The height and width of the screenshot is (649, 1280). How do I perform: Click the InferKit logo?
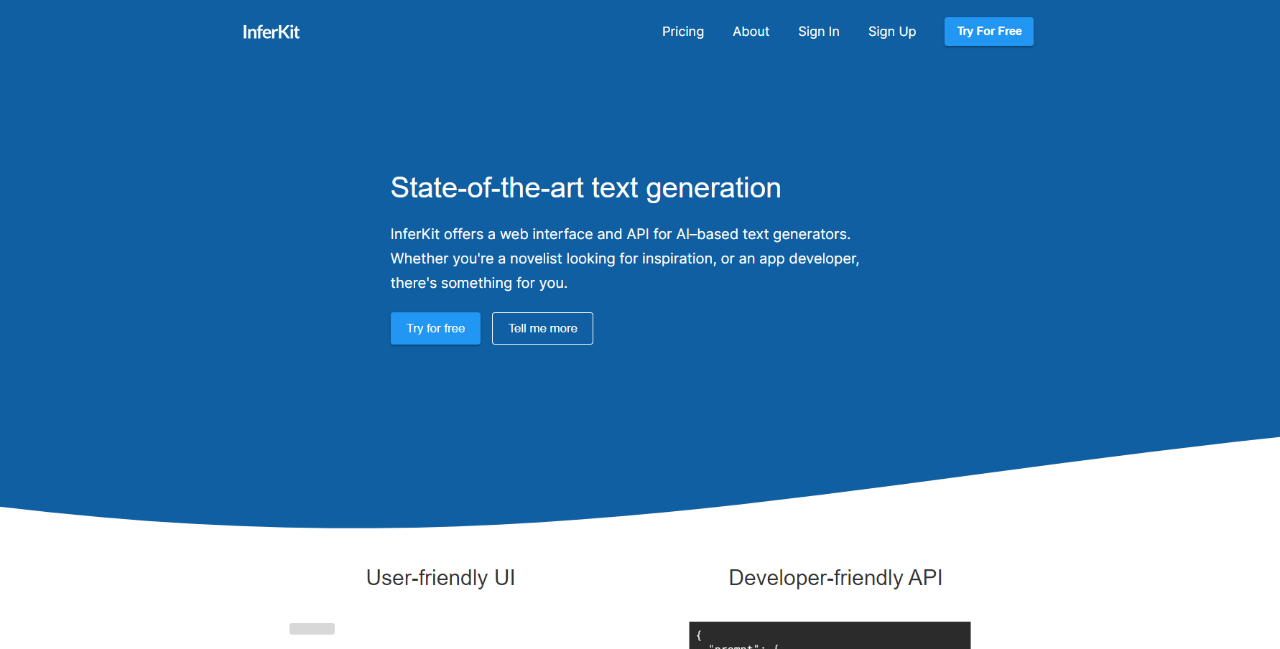pyautogui.click(x=271, y=31)
